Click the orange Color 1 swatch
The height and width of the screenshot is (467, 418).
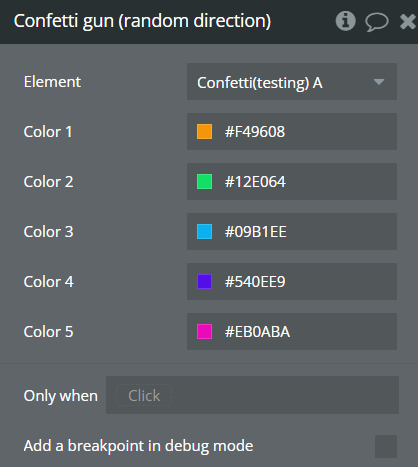tap(204, 132)
